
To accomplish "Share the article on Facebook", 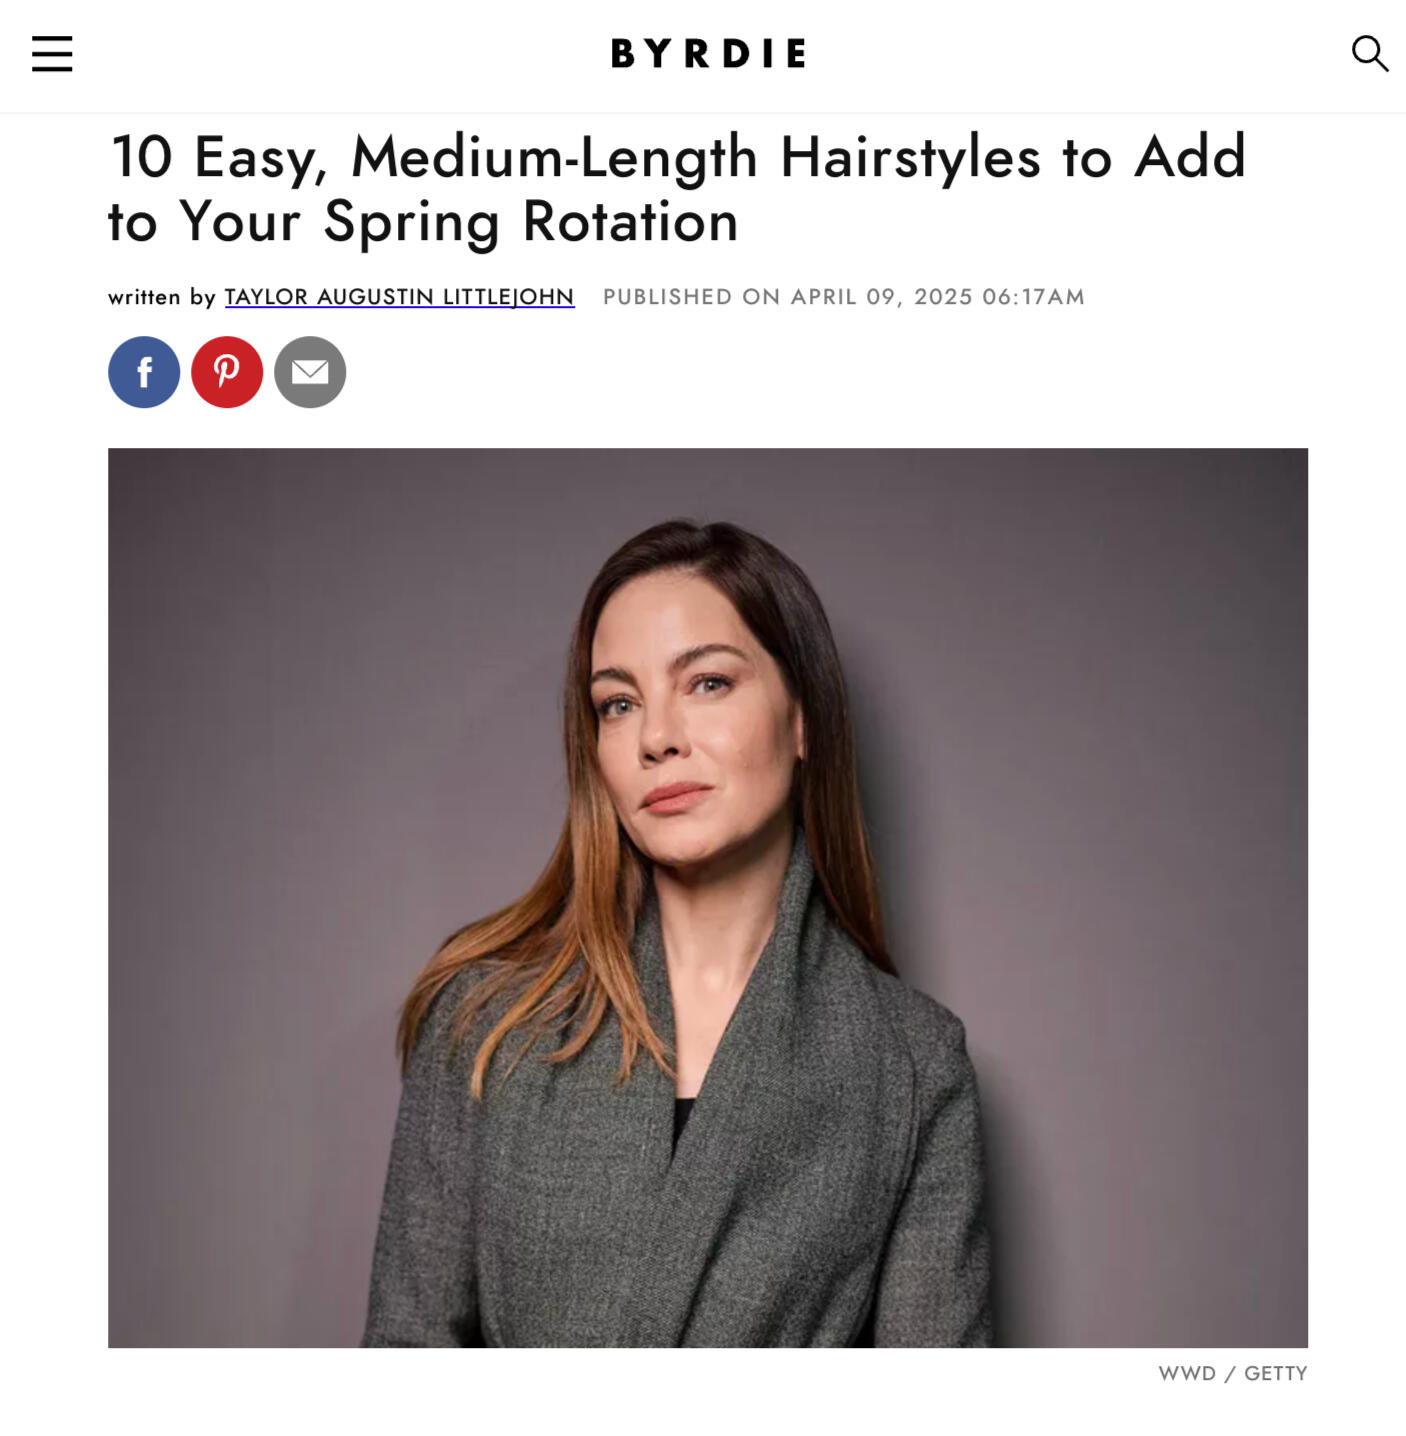I will 144,372.
